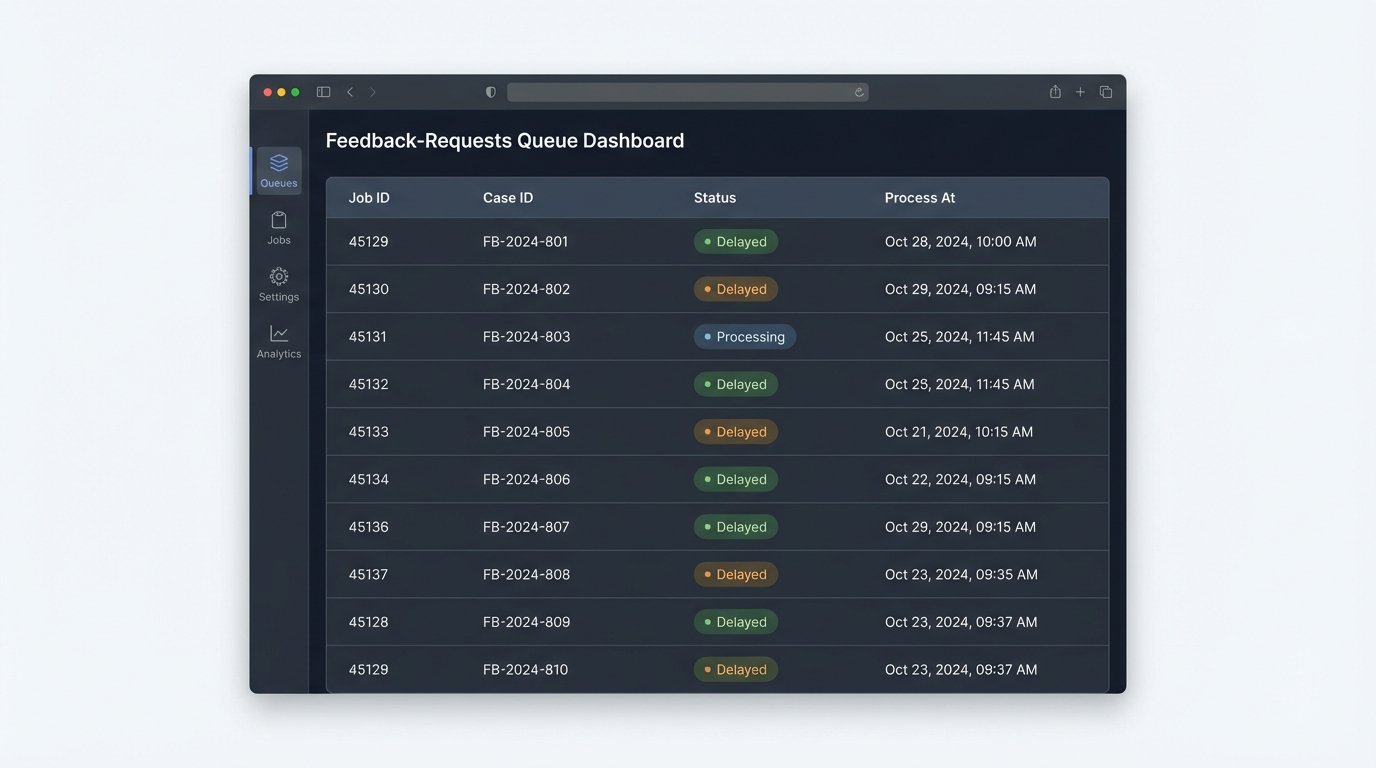Reload the page using refresh icon
This screenshot has width=1376, height=768.
(x=858, y=92)
